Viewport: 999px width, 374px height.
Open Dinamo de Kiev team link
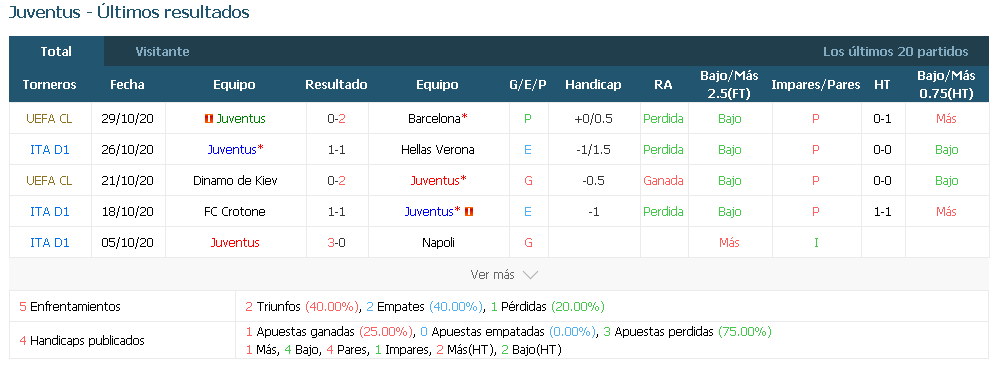235,180
